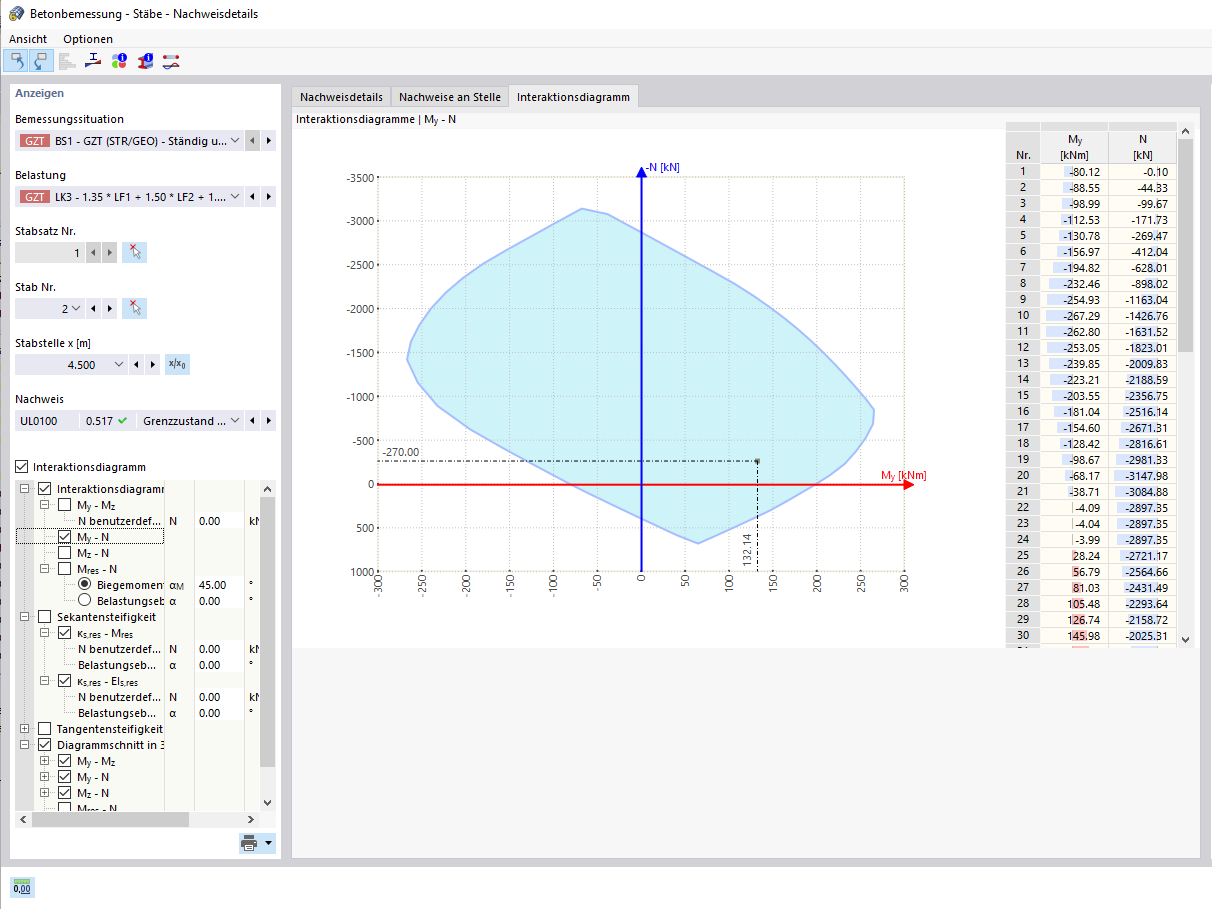Click the red member diagram toolbar icon
The height and width of the screenshot is (909, 1212).
[171, 61]
